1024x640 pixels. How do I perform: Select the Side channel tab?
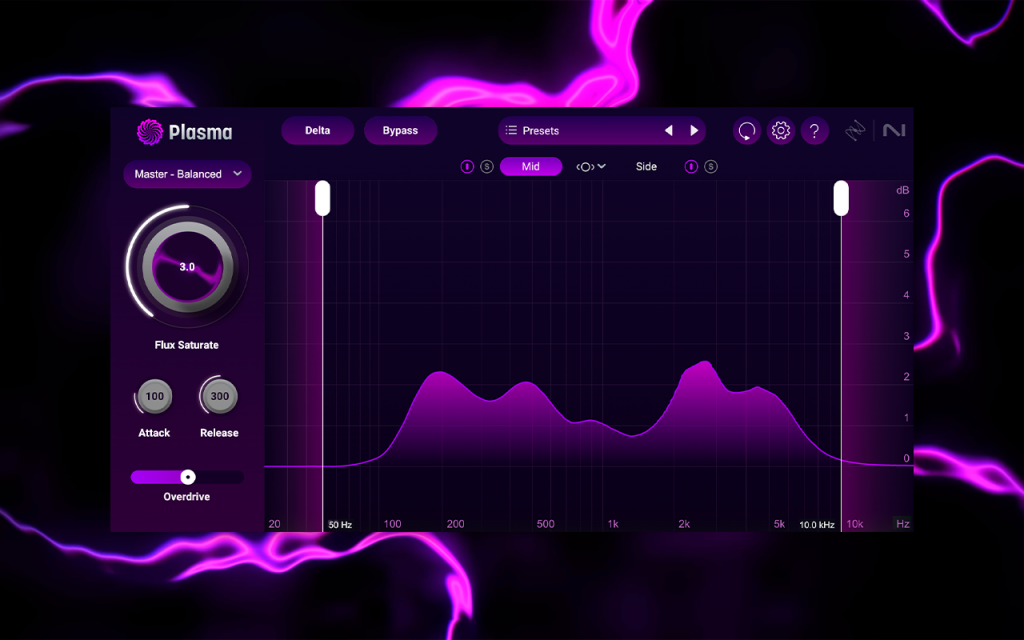coord(647,167)
